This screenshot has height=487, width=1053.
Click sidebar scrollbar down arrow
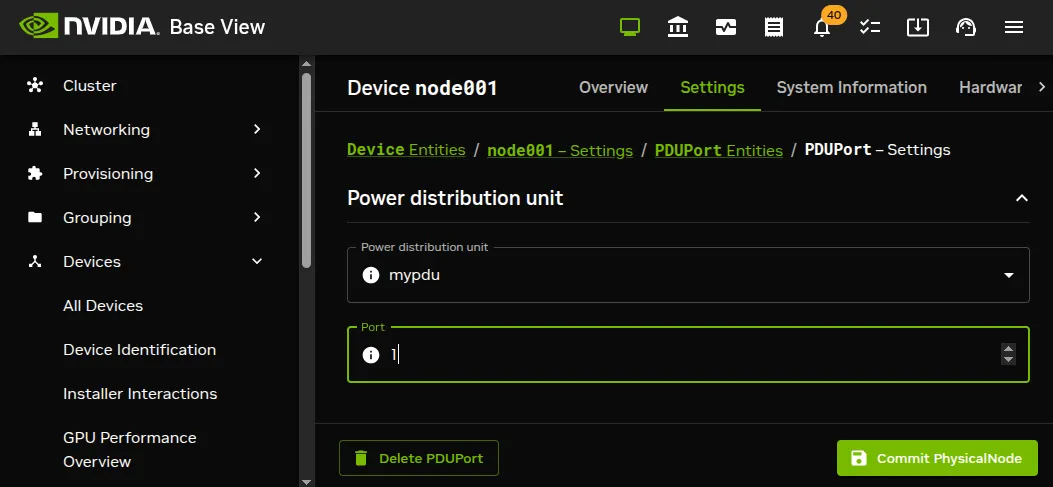pyautogui.click(x=306, y=481)
